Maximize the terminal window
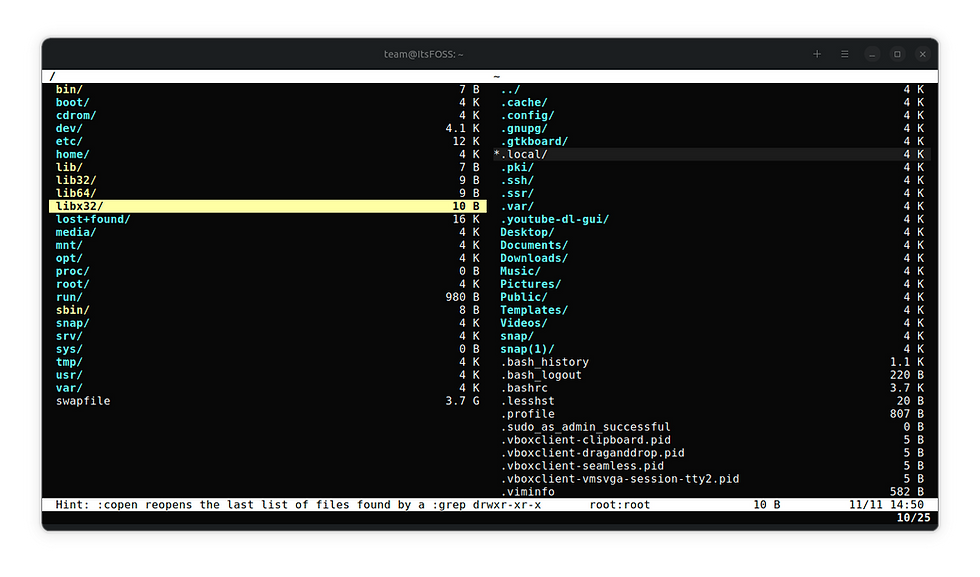The height and width of the screenshot is (577, 980). [898, 54]
